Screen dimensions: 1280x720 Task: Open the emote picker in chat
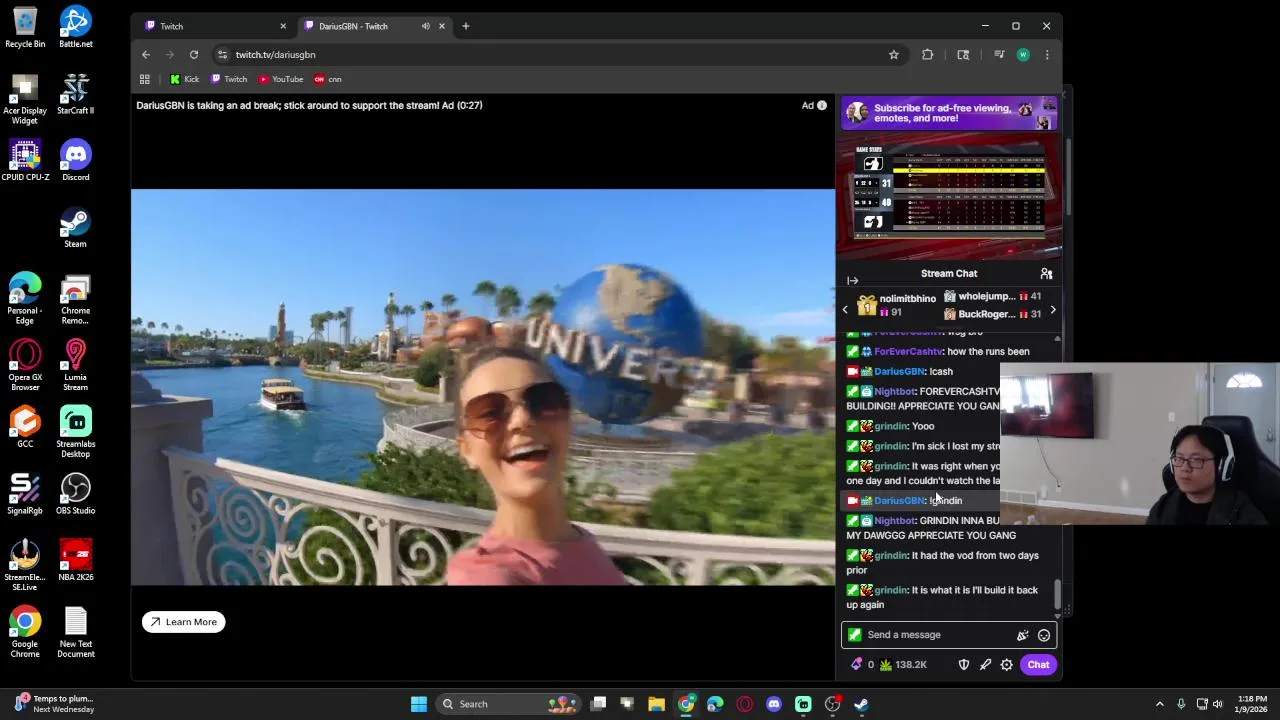pyautogui.click(x=1044, y=635)
